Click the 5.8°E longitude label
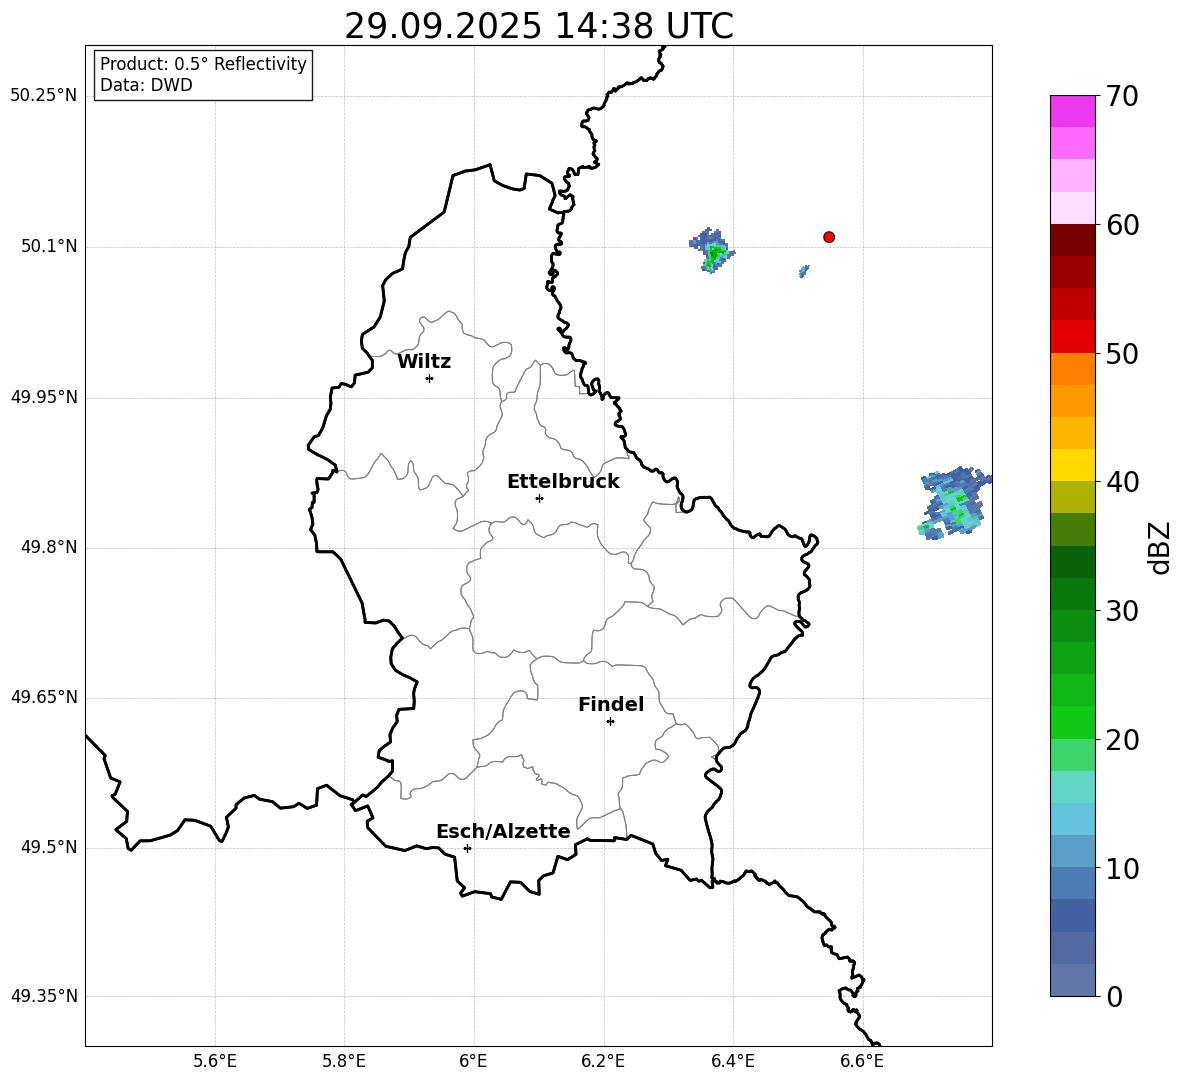This screenshot has width=1184, height=1081. tap(344, 1061)
